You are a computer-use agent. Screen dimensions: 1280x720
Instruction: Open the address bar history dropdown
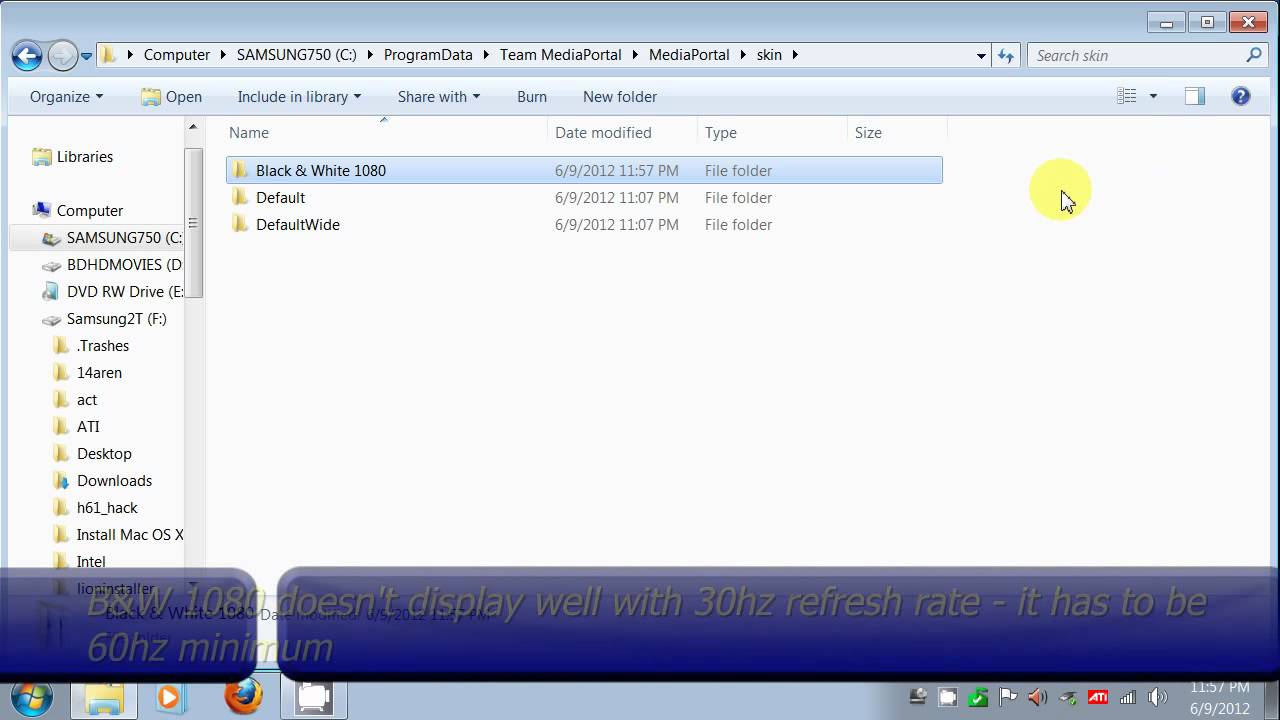[981, 56]
